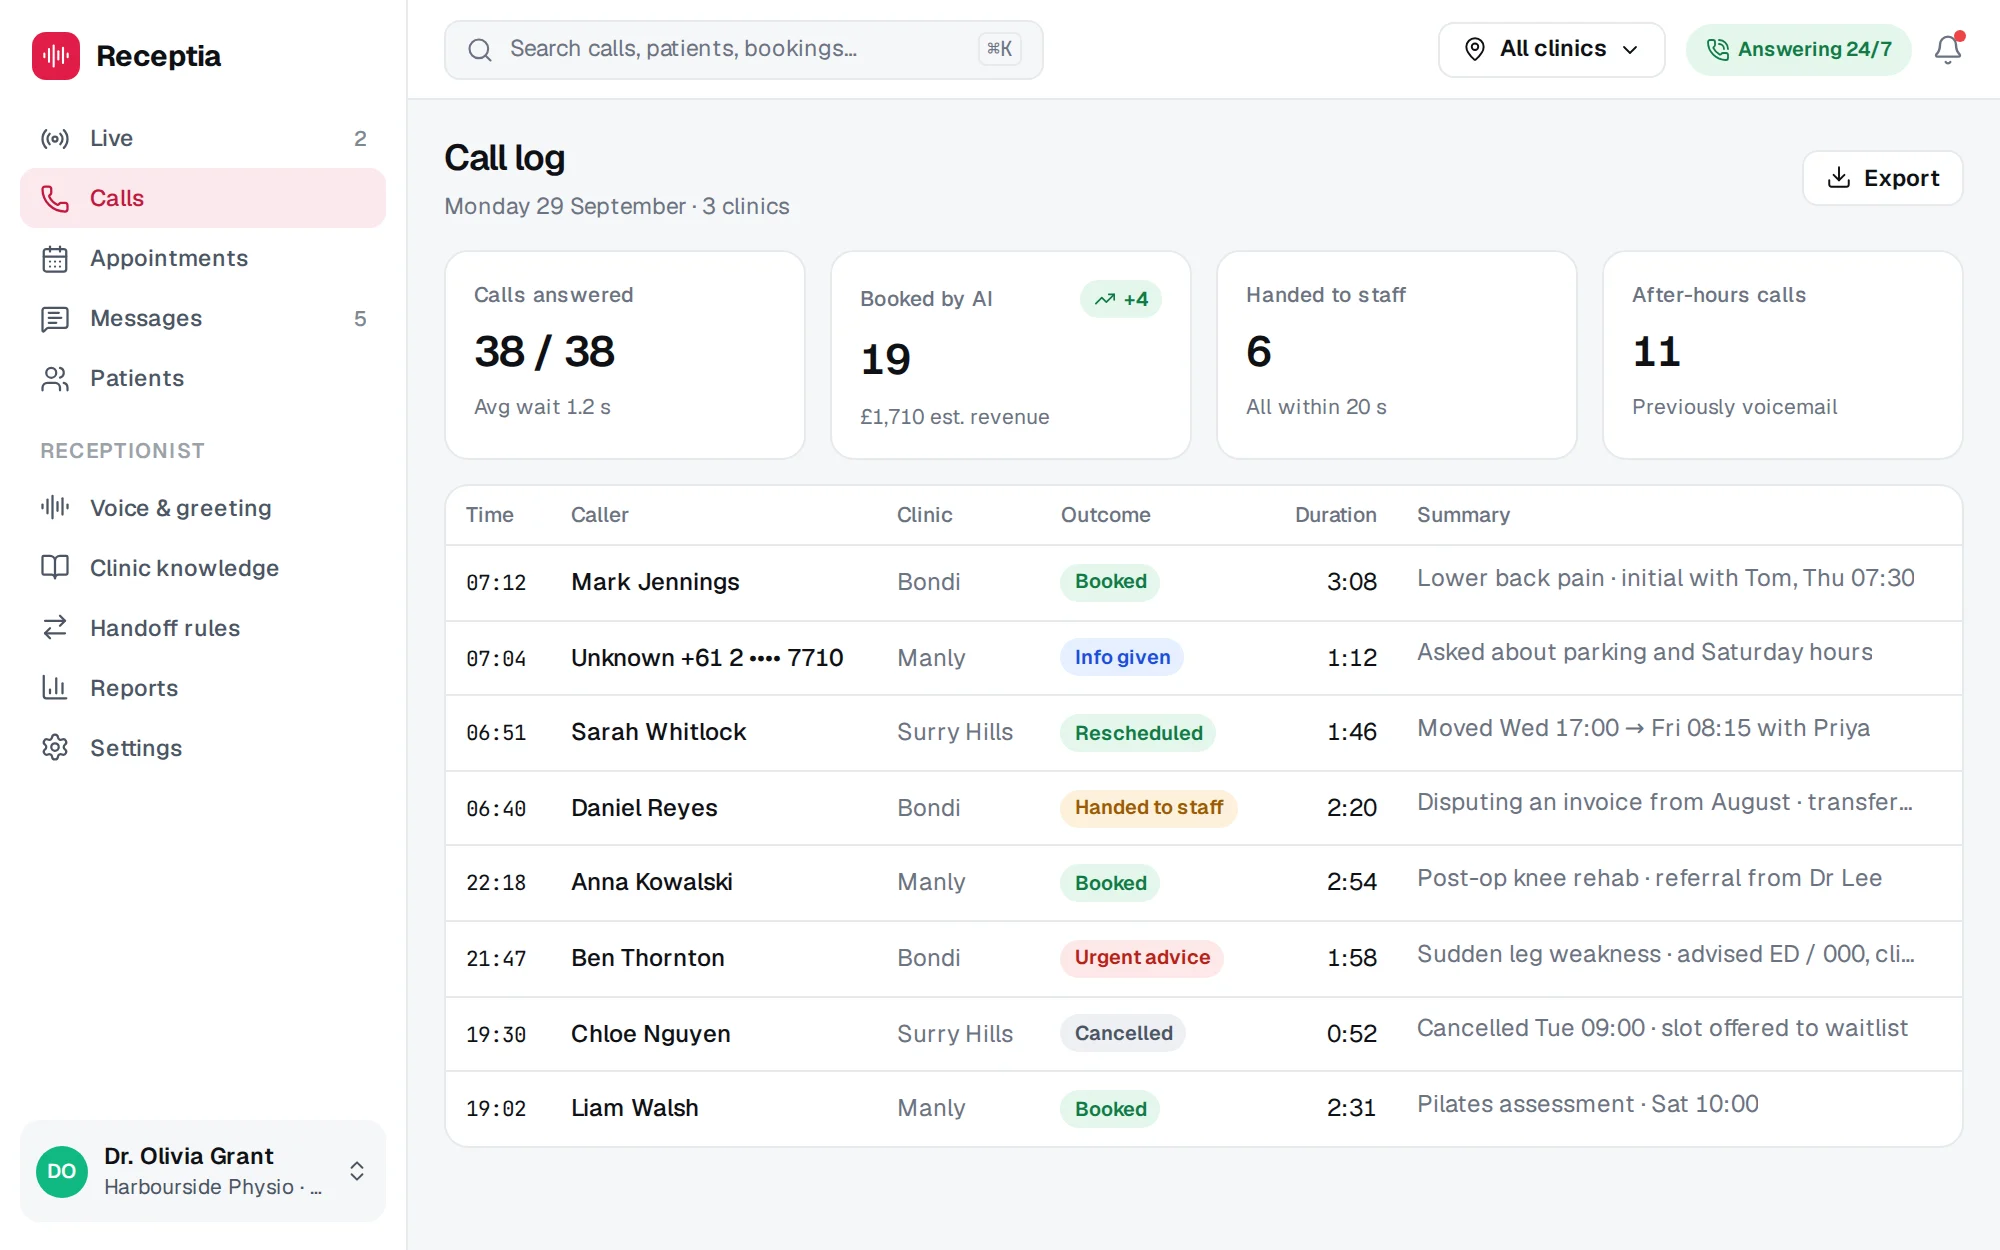Click the Reports bar chart icon
Viewport: 2000px width, 1250px height.
pos(55,688)
